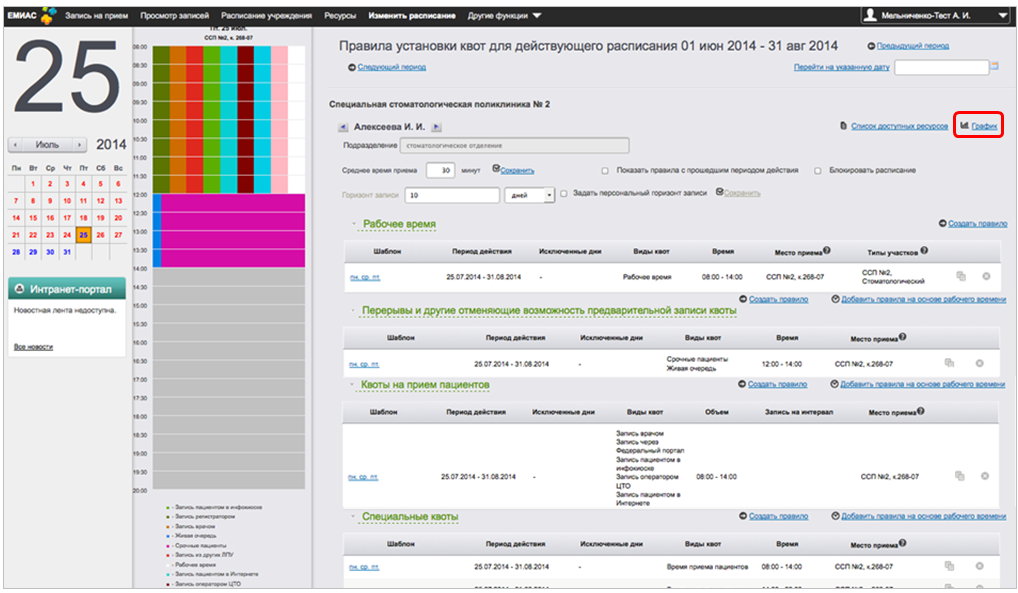Click Все новости link
Viewport: 1018px width, 593px height.
pyautogui.click(x=34, y=347)
